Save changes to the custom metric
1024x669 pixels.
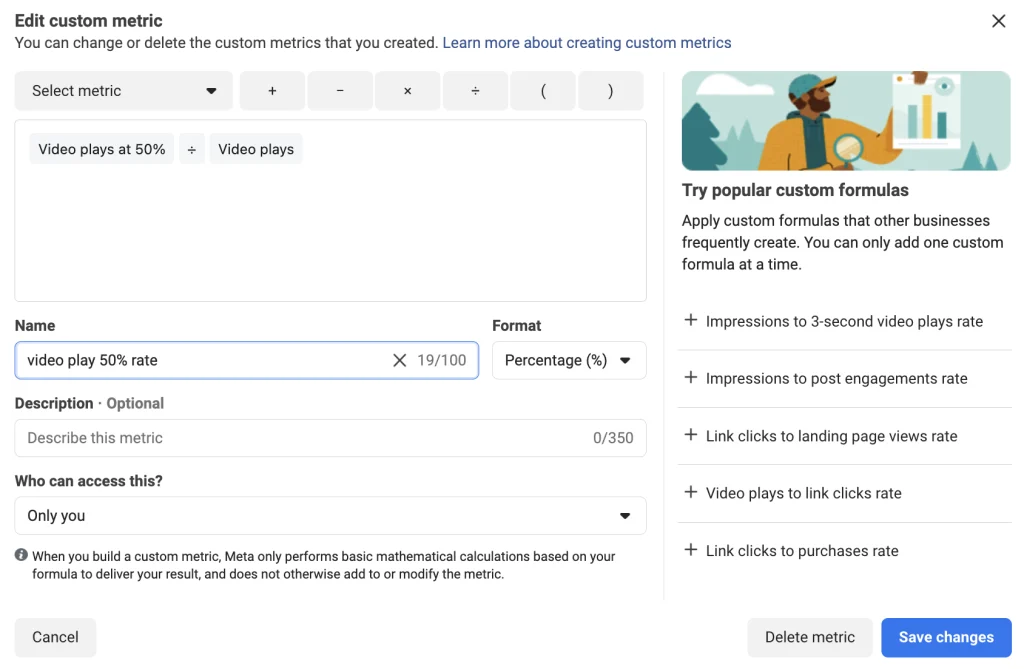tap(945, 637)
